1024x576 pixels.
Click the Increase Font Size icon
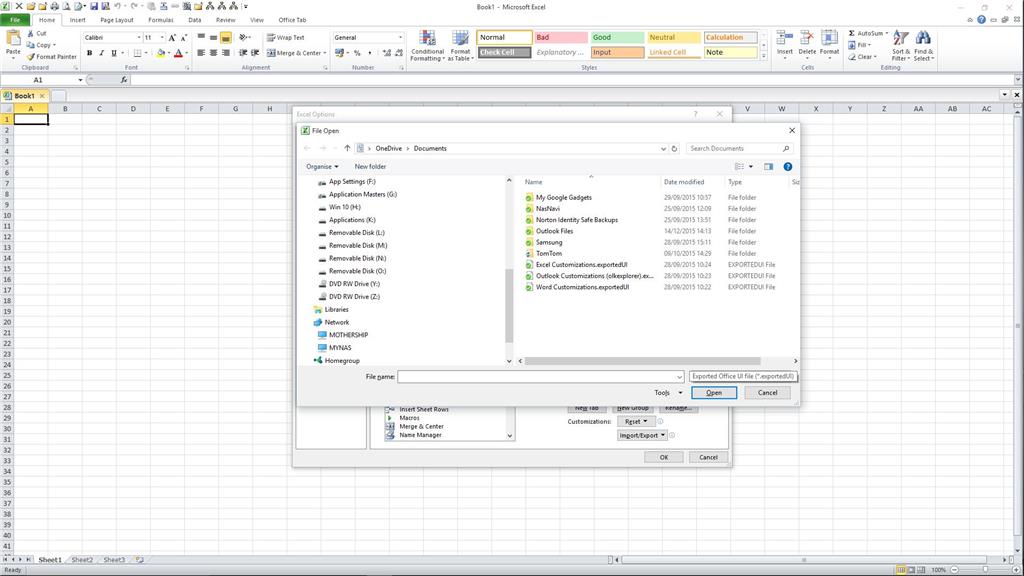172,38
